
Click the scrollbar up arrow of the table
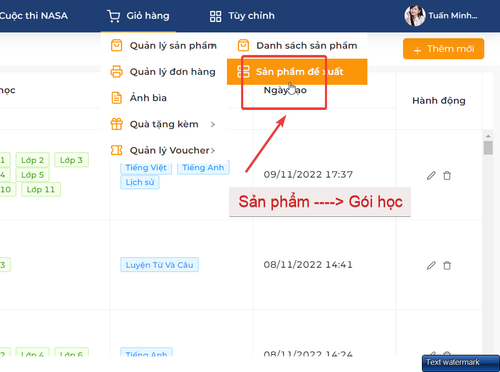pyautogui.click(x=488, y=136)
